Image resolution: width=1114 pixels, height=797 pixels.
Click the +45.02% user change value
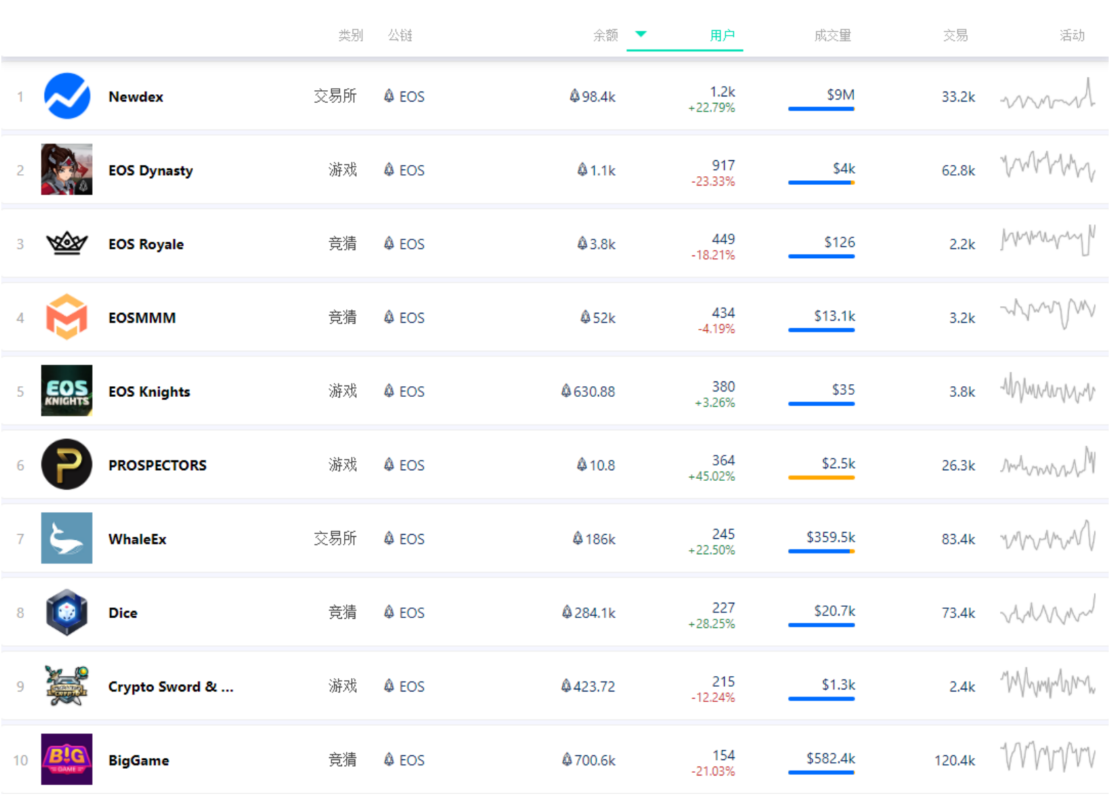(711, 477)
